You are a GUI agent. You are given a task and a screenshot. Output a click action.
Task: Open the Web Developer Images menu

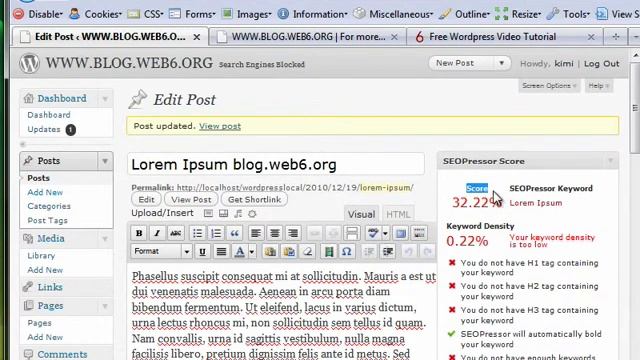point(247,14)
